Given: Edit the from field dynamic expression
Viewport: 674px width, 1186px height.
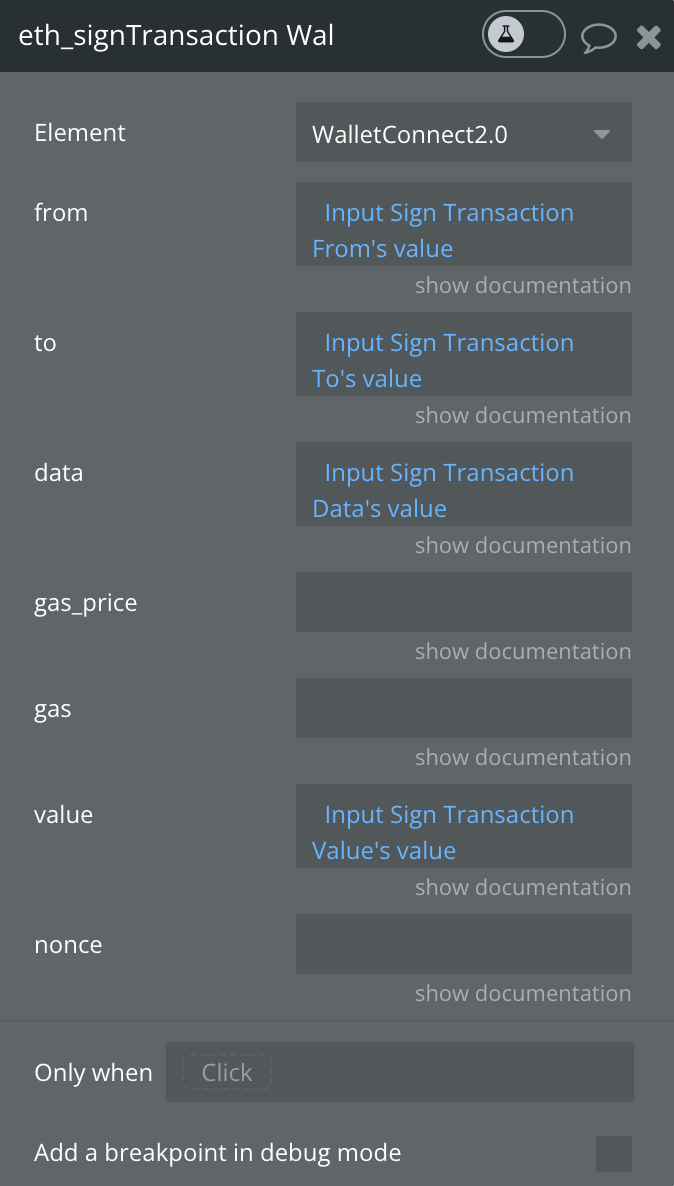Looking at the screenshot, I should click(x=464, y=224).
